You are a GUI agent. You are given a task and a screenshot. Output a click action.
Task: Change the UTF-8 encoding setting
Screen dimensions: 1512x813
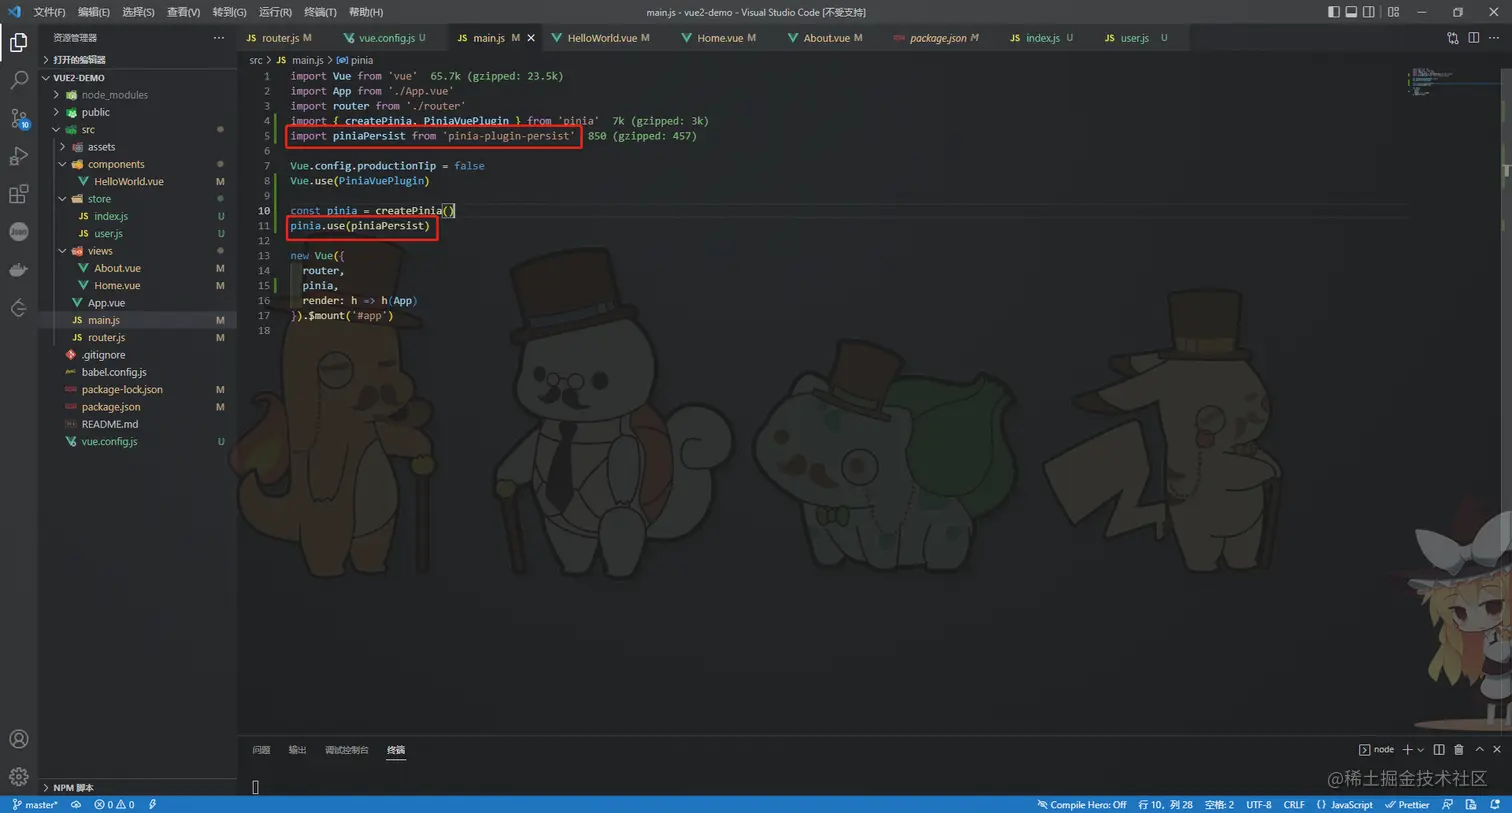pos(1259,804)
